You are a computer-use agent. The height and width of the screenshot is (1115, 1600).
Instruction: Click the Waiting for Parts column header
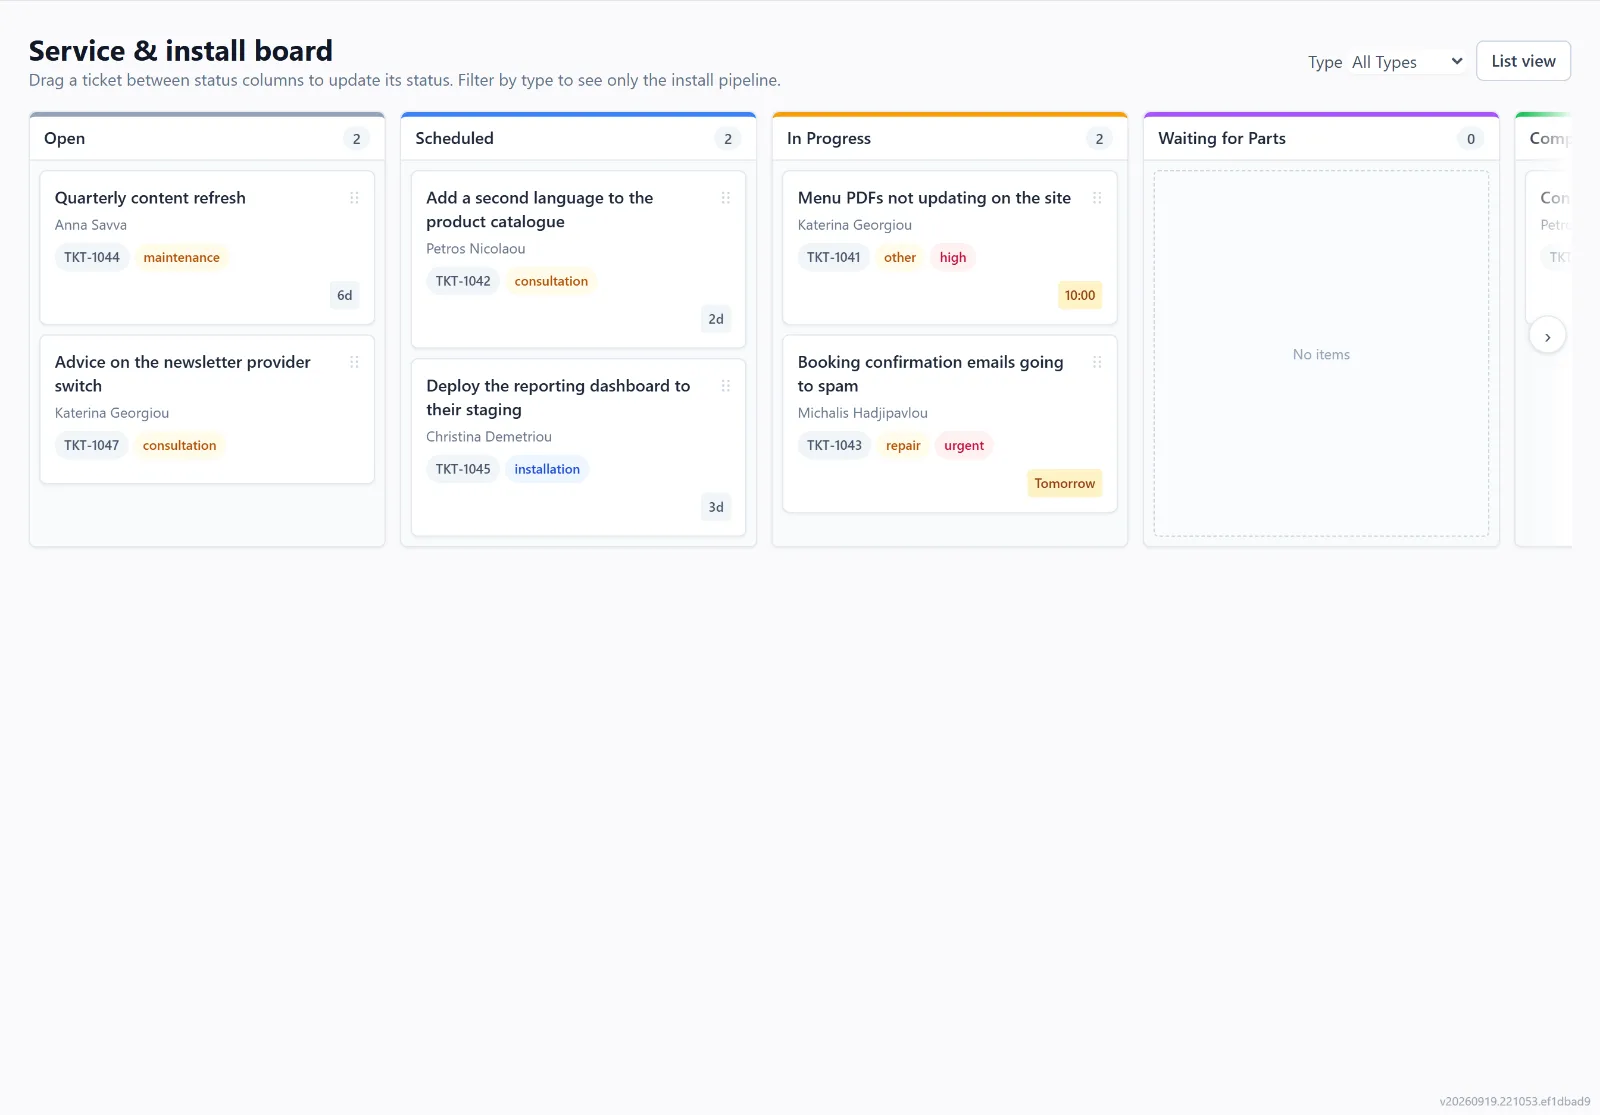click(1321, 138)
